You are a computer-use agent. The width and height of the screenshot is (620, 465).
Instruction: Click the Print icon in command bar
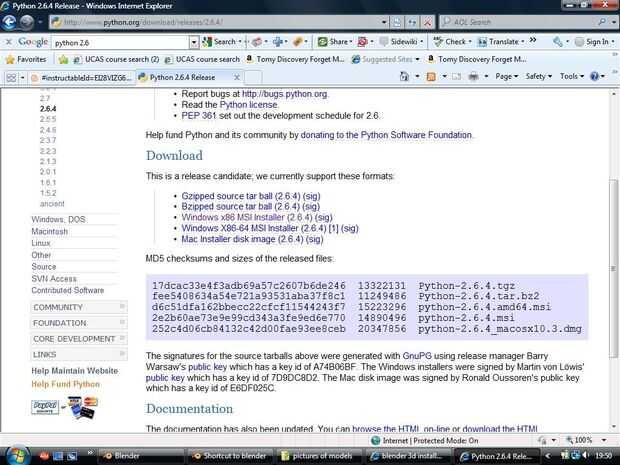[473, 76]
